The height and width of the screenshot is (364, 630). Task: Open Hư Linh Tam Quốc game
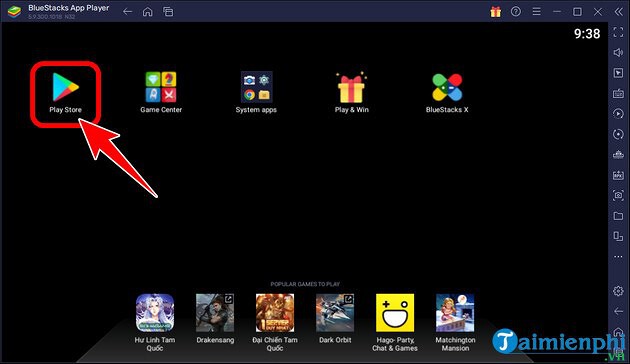pyautogui.click(x=155, y=323)
